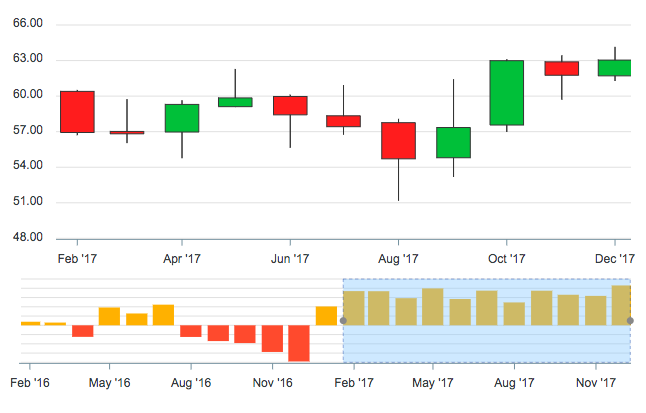Click the Aug '16 navigator axis label
Image resolution: width=646 pixels, height=413 pixels.
click(191, 383)
